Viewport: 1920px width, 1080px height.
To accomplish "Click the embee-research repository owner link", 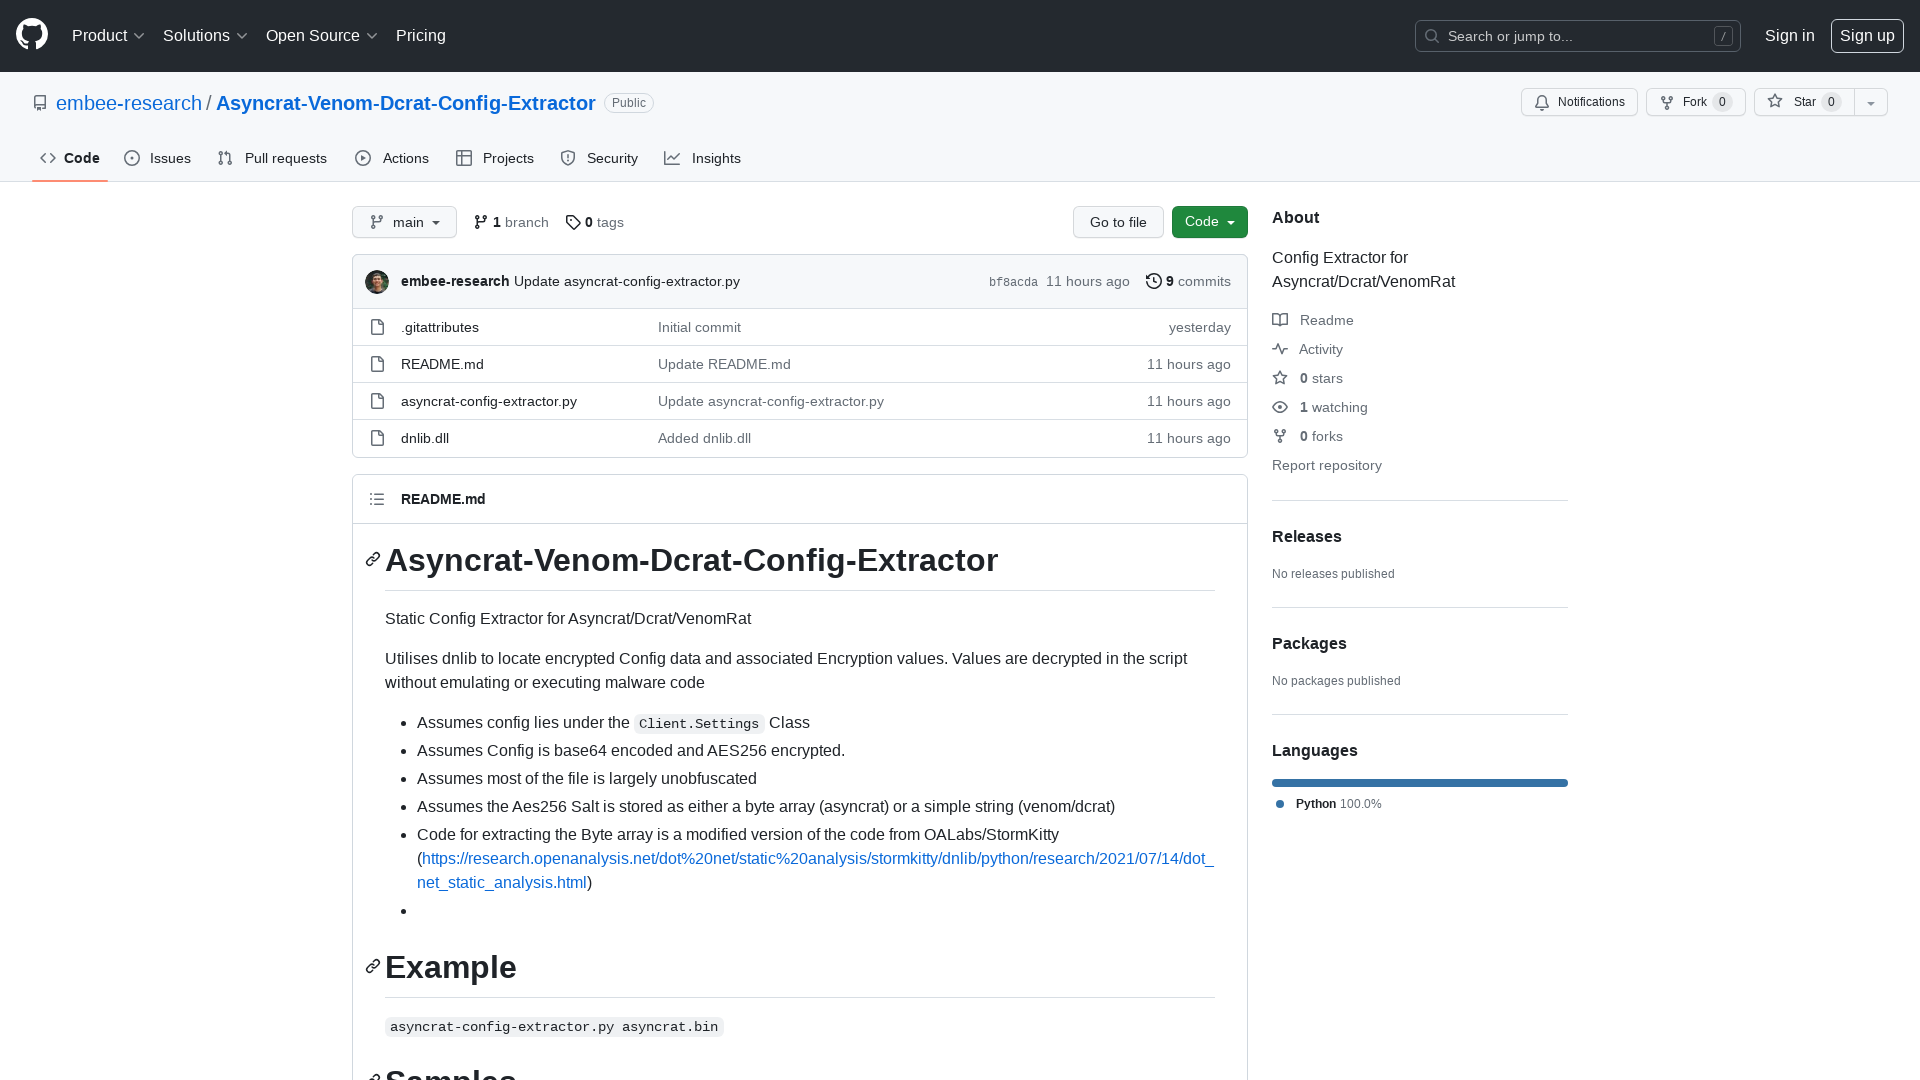I will coord(129,103).
